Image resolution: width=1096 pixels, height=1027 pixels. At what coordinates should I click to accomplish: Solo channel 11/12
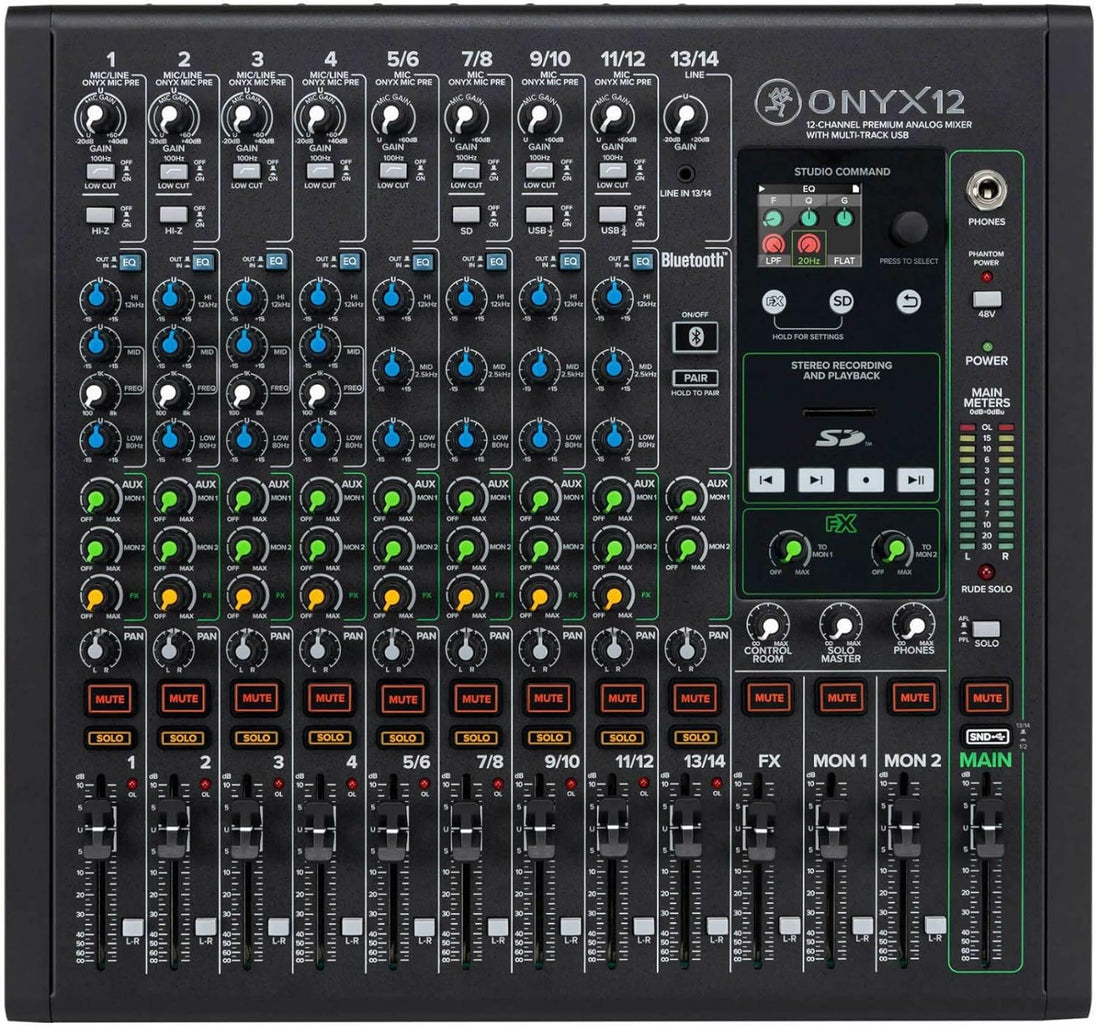[x=622, y=738]
